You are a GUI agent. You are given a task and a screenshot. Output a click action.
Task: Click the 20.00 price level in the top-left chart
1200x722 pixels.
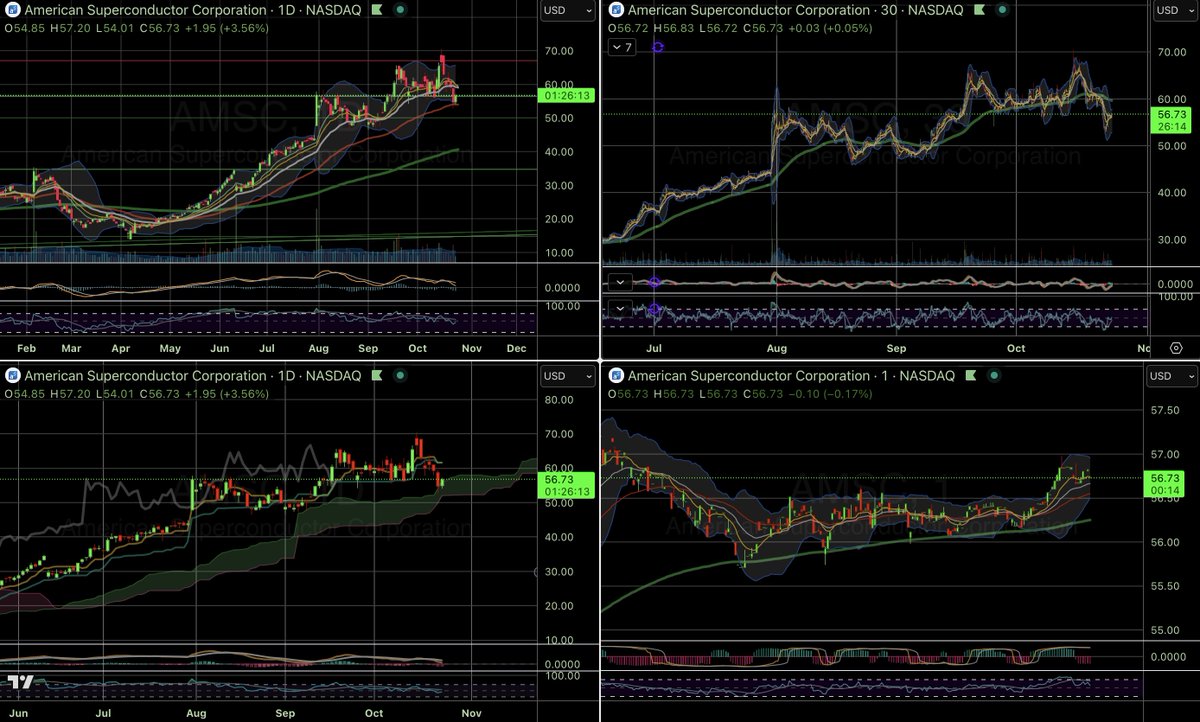click(560, 219)
